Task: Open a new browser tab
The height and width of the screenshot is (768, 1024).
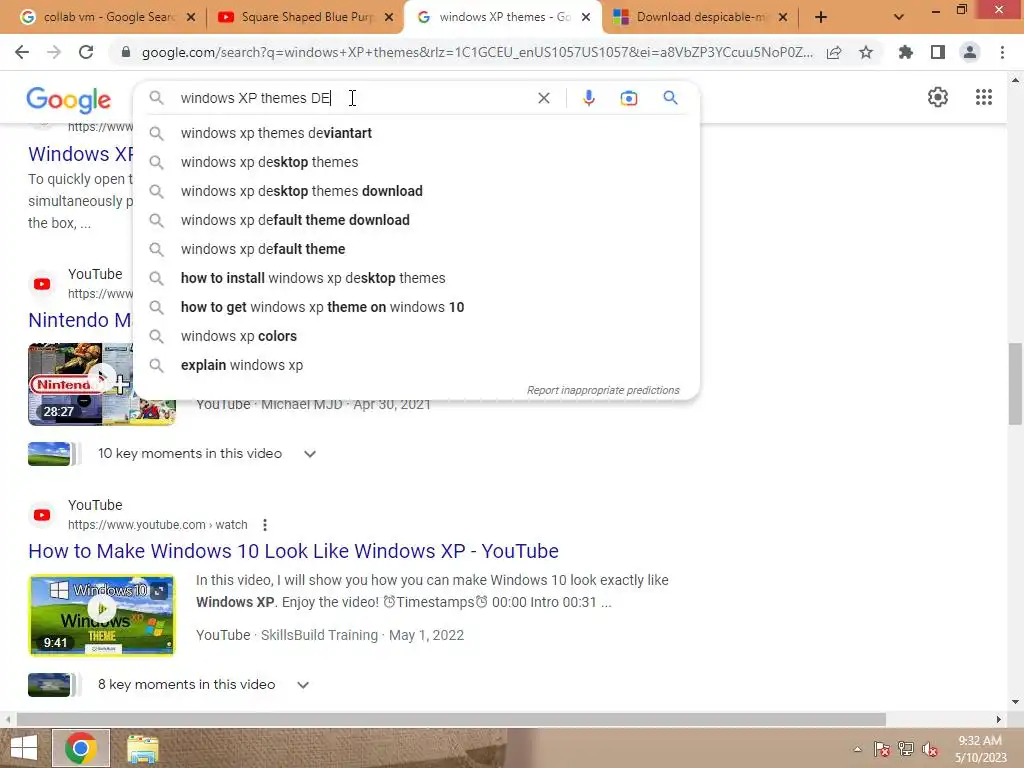Action: [x=821, y=17]
